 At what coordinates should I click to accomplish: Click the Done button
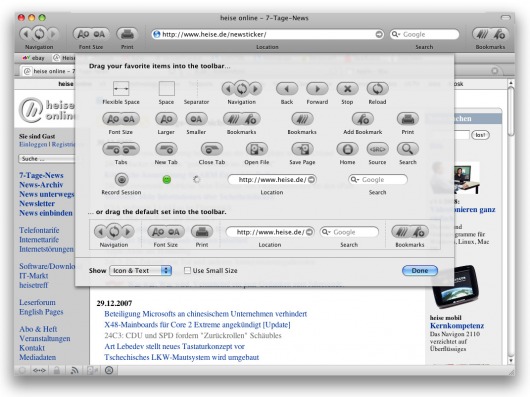(x=420, y=271)
